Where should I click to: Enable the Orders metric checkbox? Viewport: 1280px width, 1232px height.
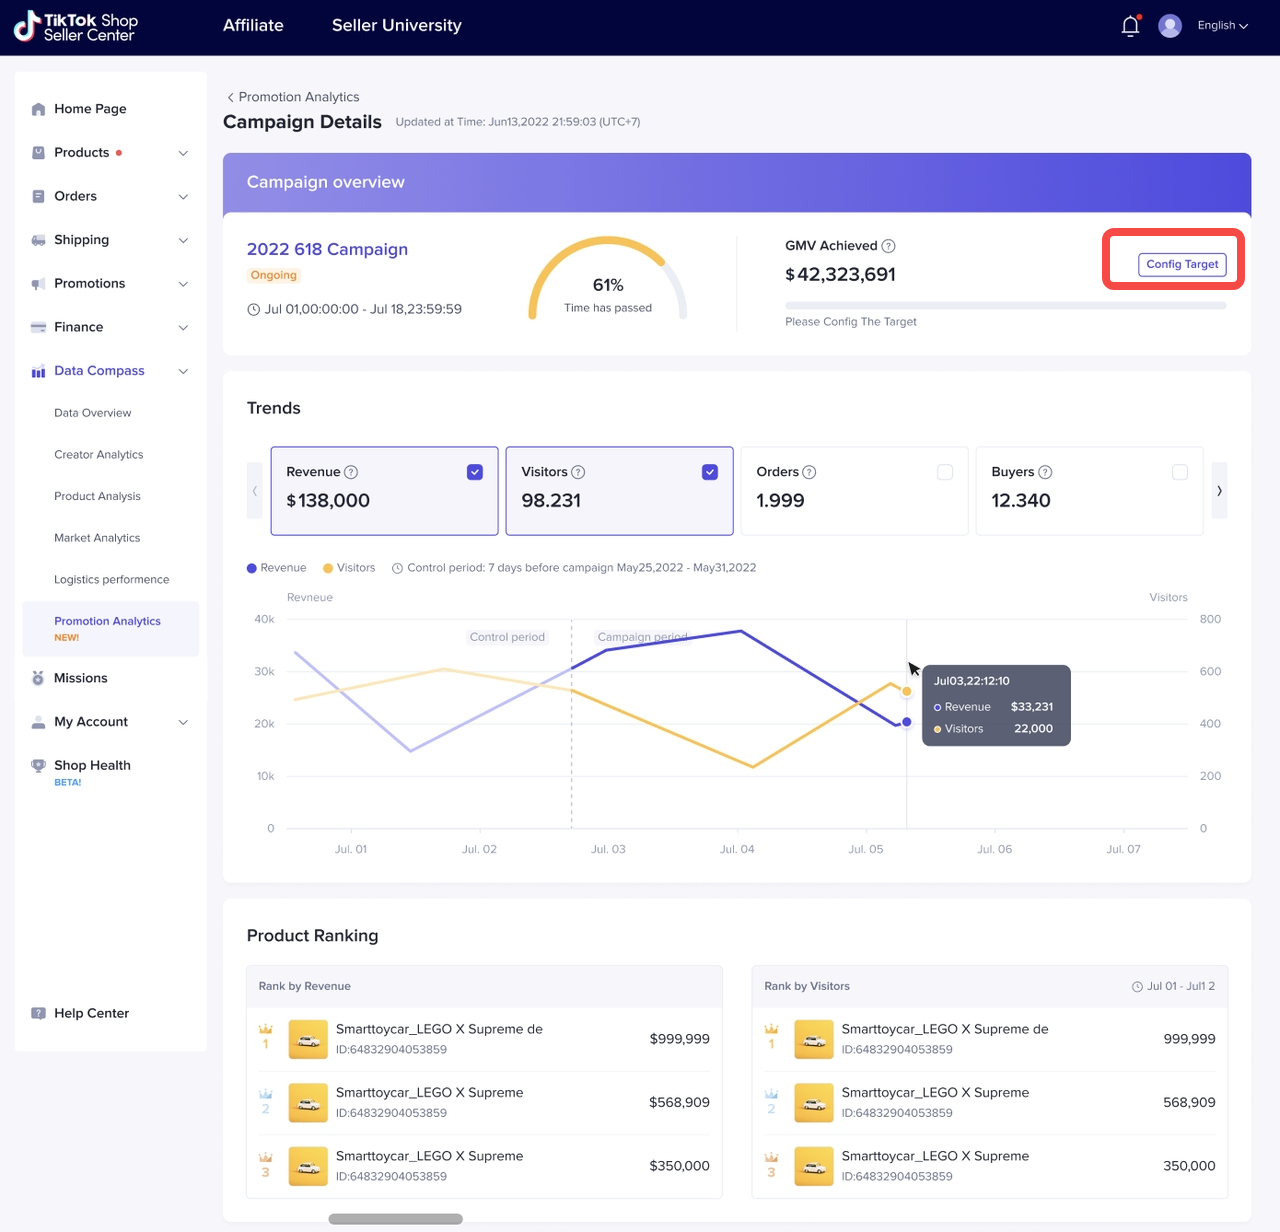click(945, 472)
